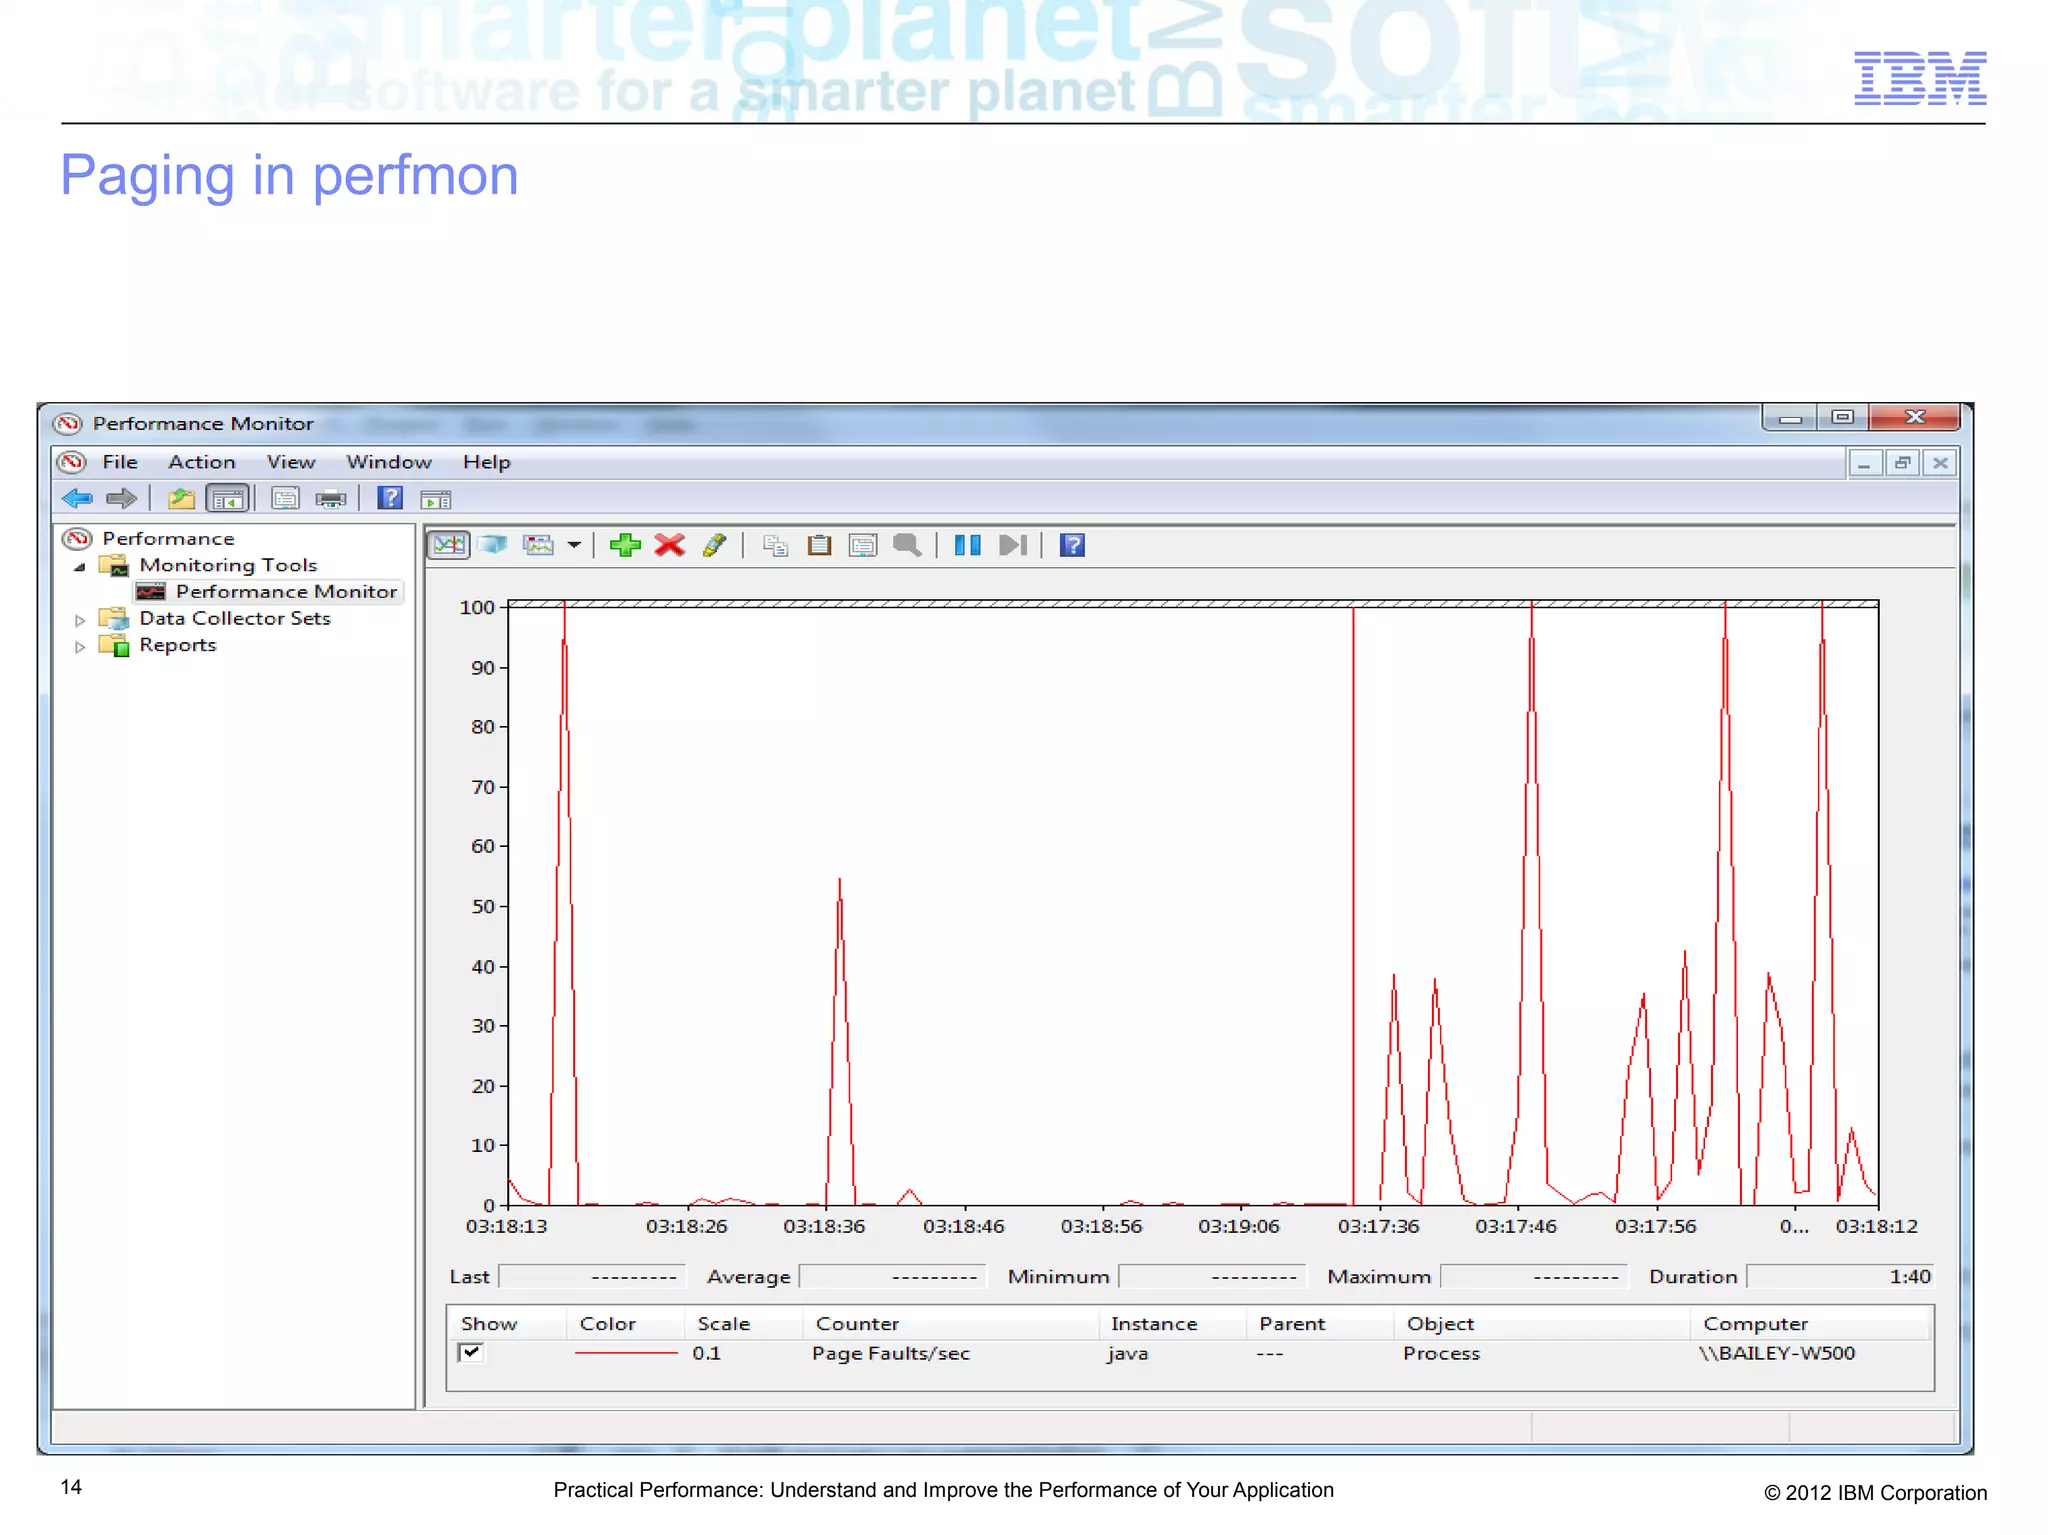2048x1535 pixels.
Task: Click the Parent column header
Action: point(1320,1324)
